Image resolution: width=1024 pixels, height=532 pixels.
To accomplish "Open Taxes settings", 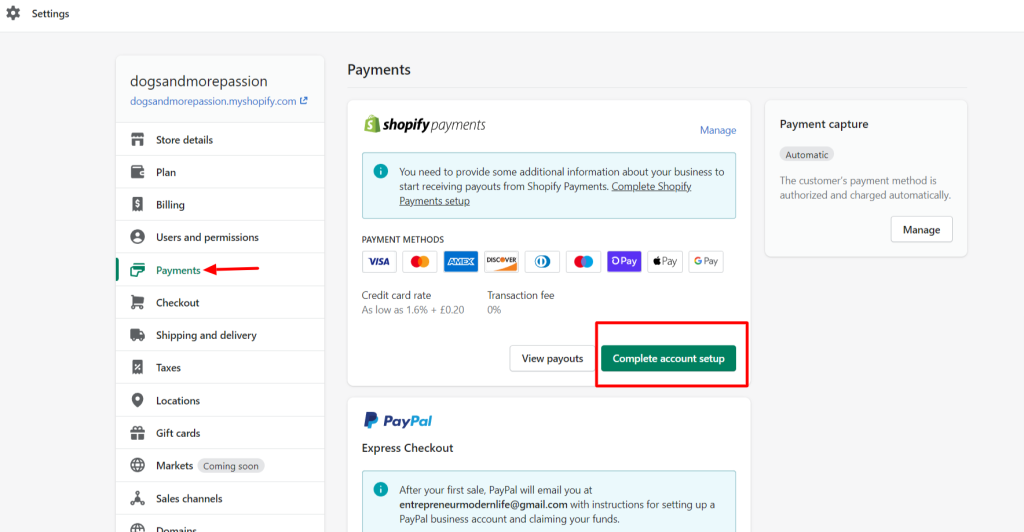I will 220,368.
